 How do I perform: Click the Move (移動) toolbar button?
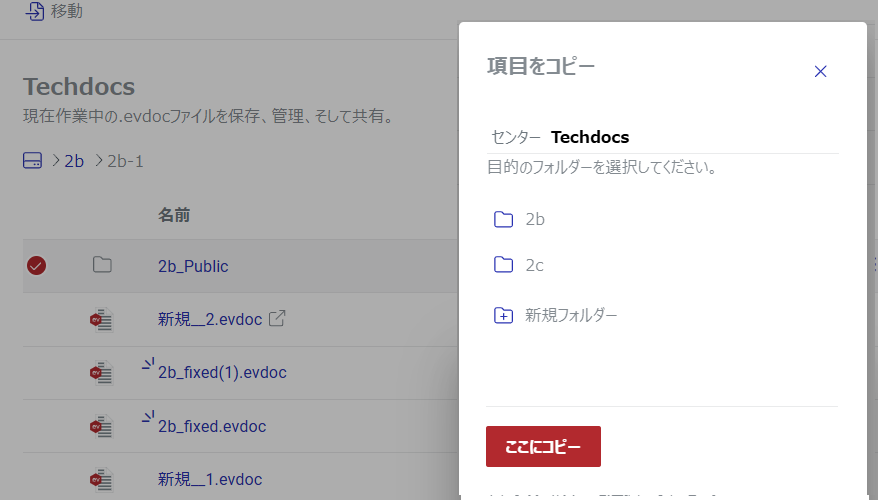(x=54, y=11)
